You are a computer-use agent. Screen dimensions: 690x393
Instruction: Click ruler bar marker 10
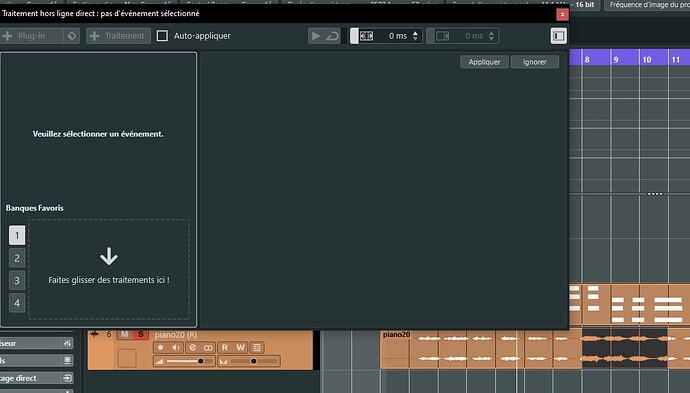(x=646, y=59)
